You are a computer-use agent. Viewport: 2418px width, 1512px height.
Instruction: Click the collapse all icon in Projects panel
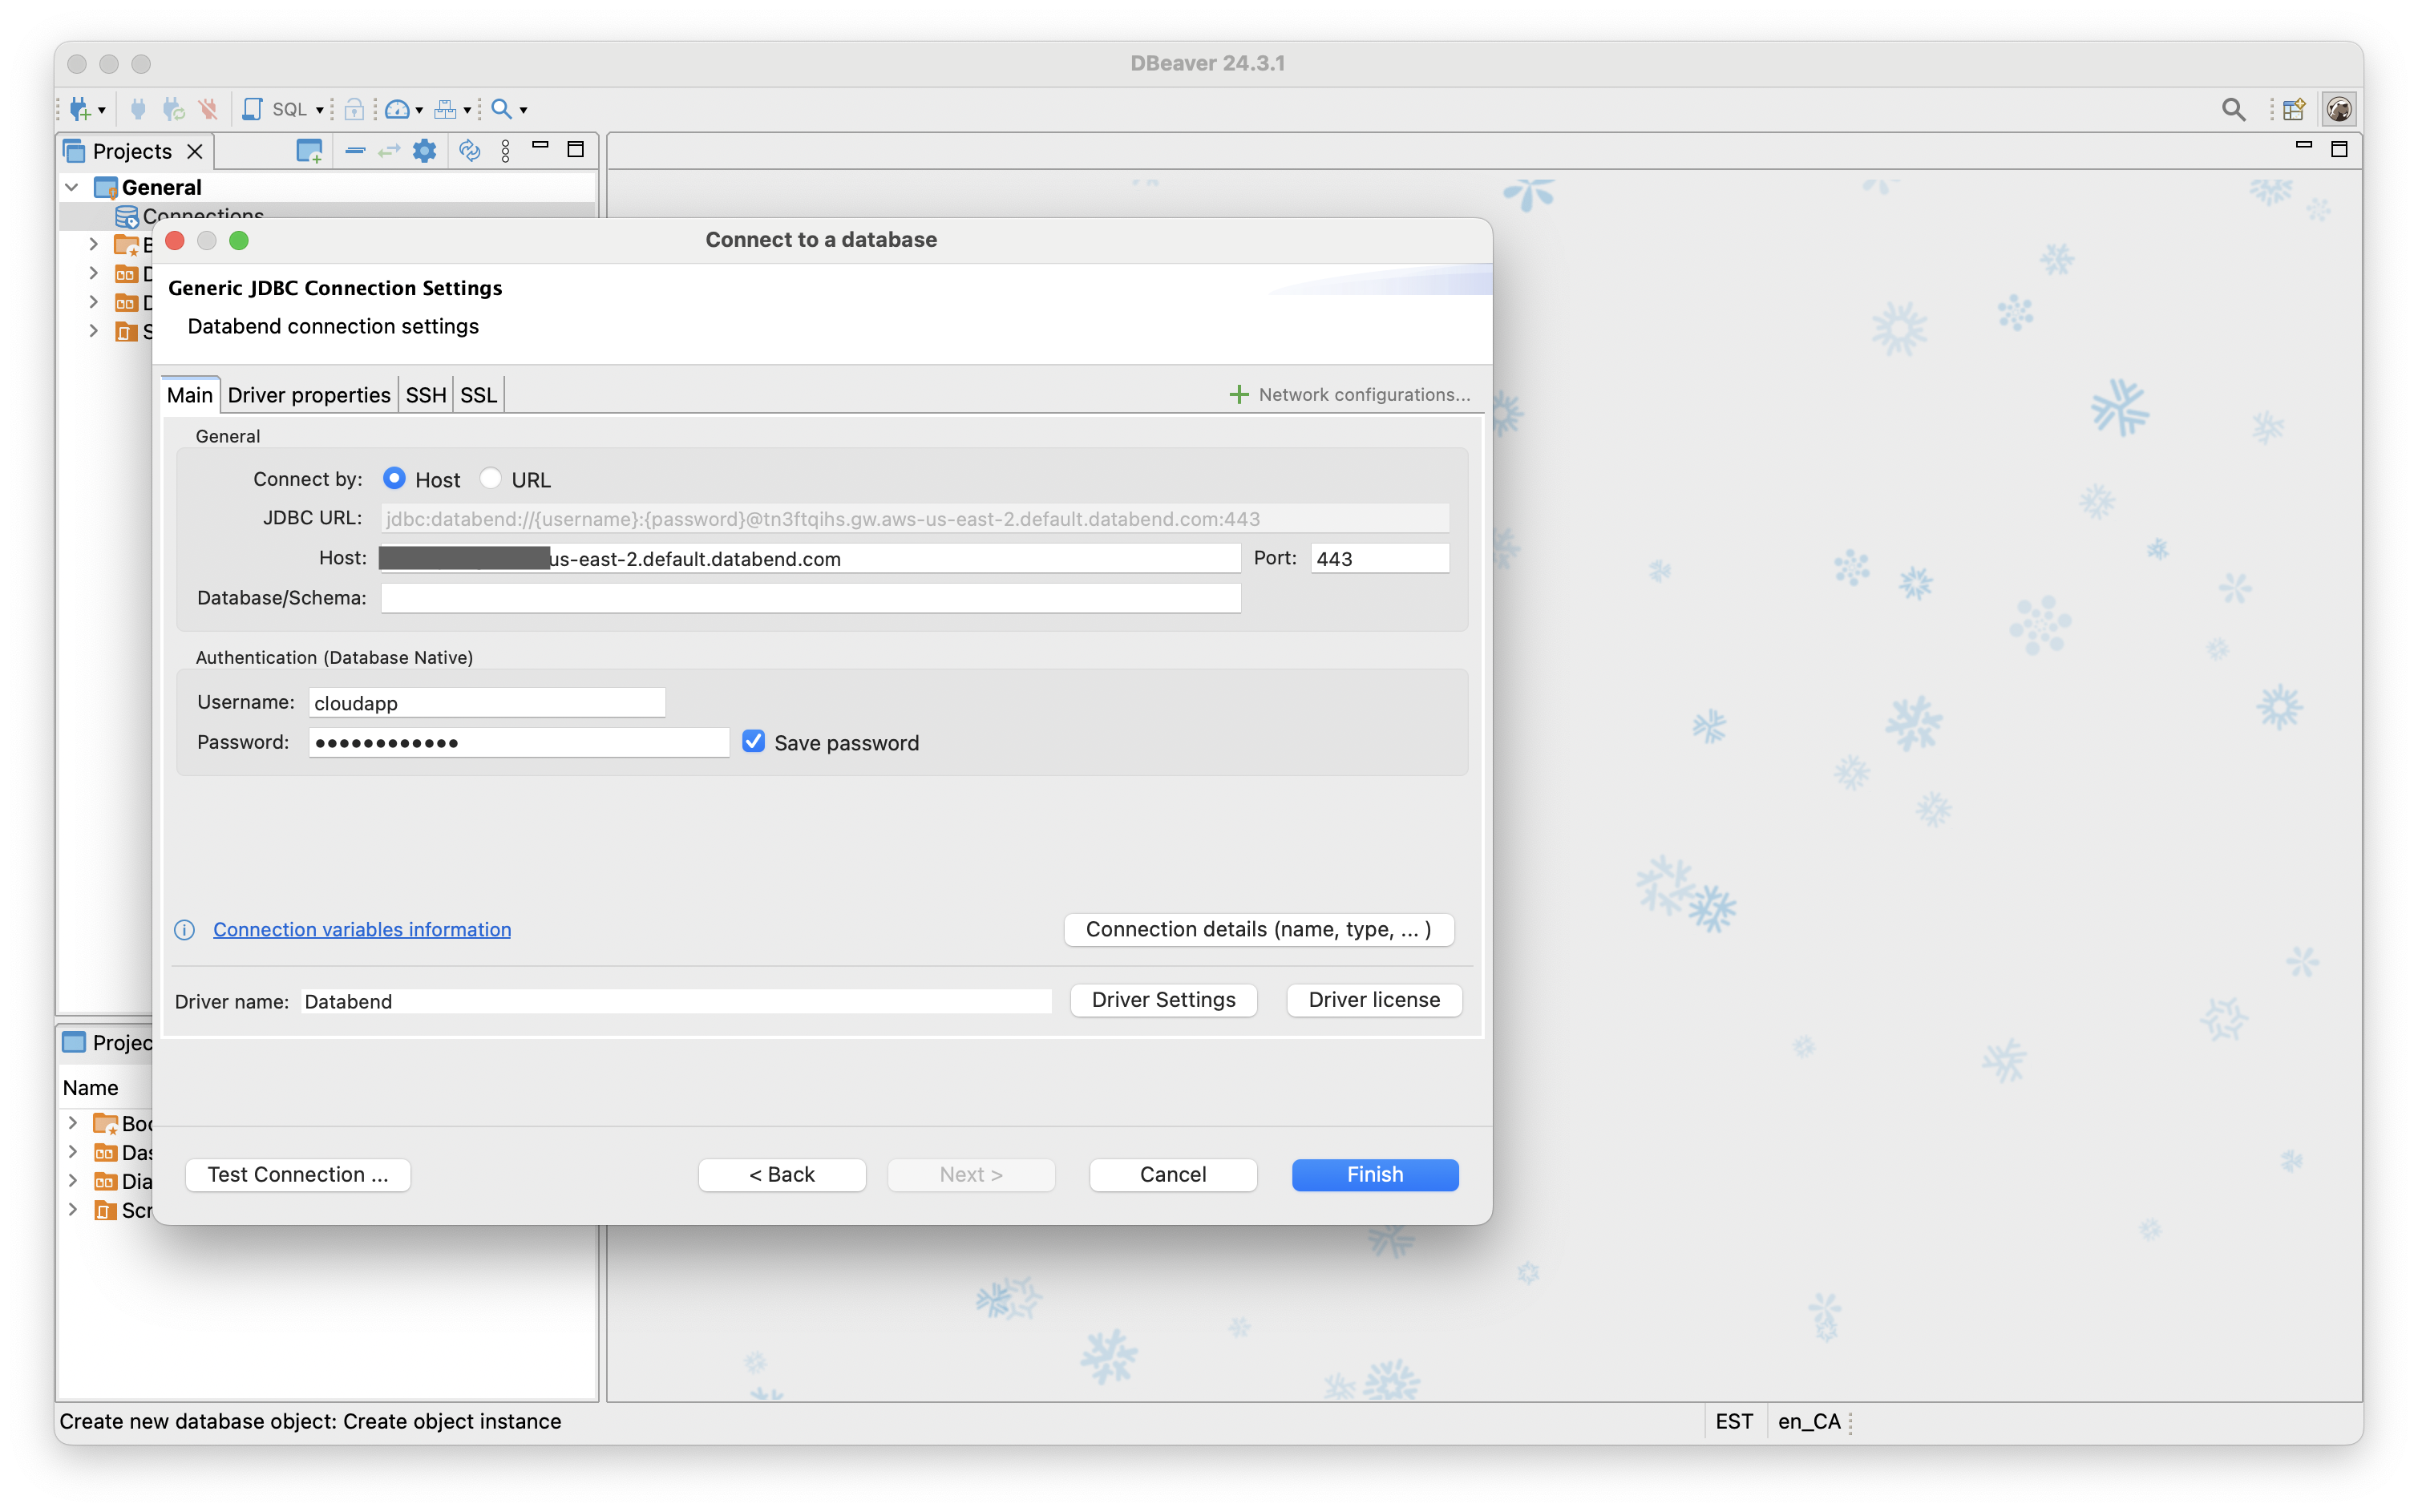click(355, 151)
